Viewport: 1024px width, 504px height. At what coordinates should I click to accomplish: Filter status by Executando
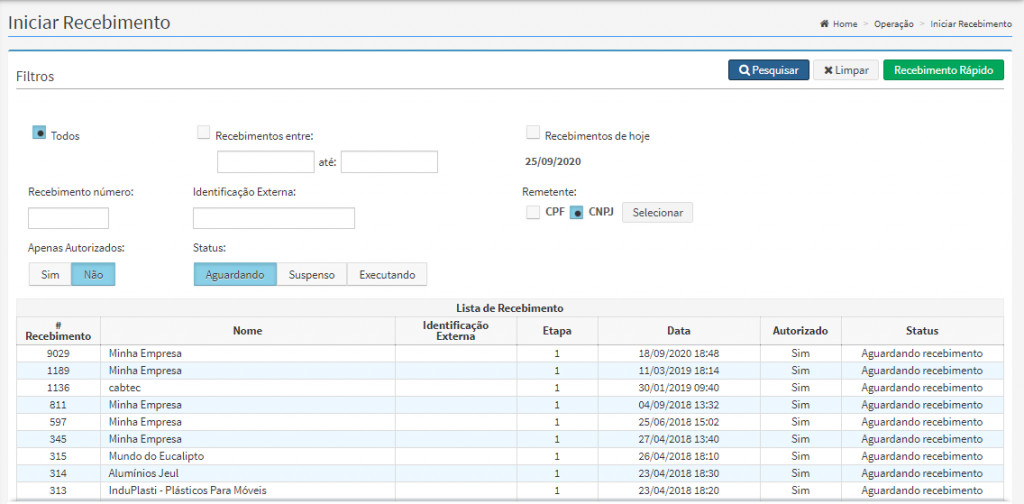pos(387,275)
